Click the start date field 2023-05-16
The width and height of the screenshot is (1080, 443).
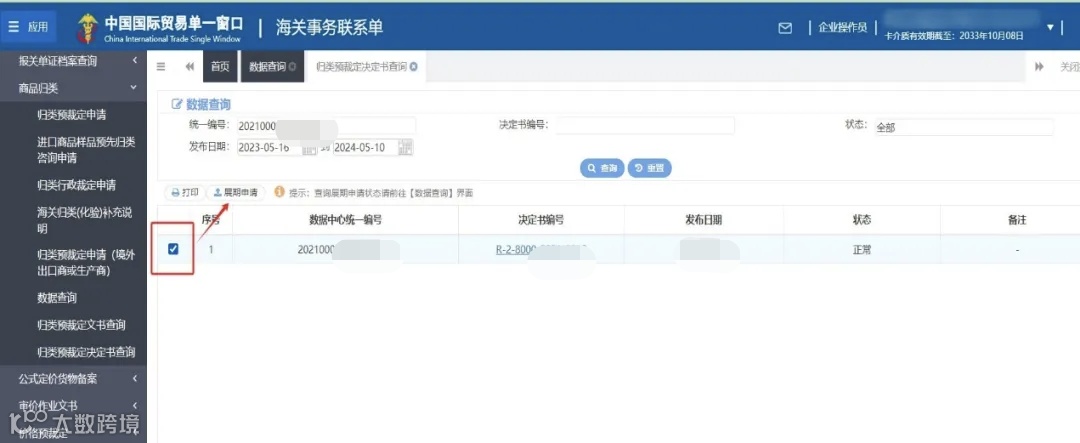pyautogui.click(x=269, y=147)
